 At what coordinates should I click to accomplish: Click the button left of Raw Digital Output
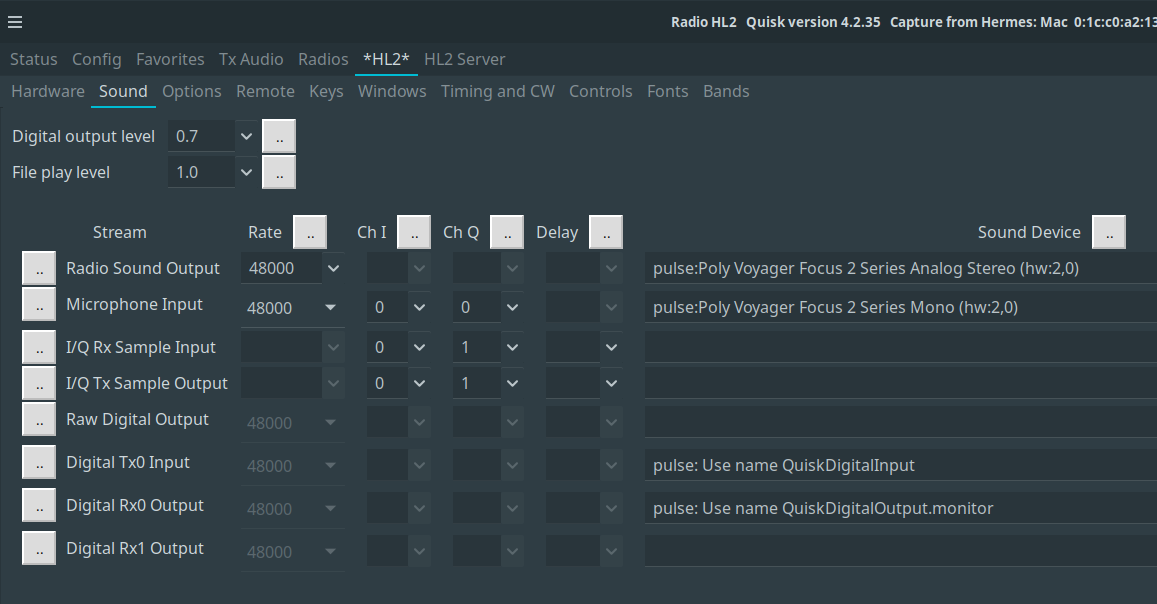pyautogui.click(x=39, y=419)
